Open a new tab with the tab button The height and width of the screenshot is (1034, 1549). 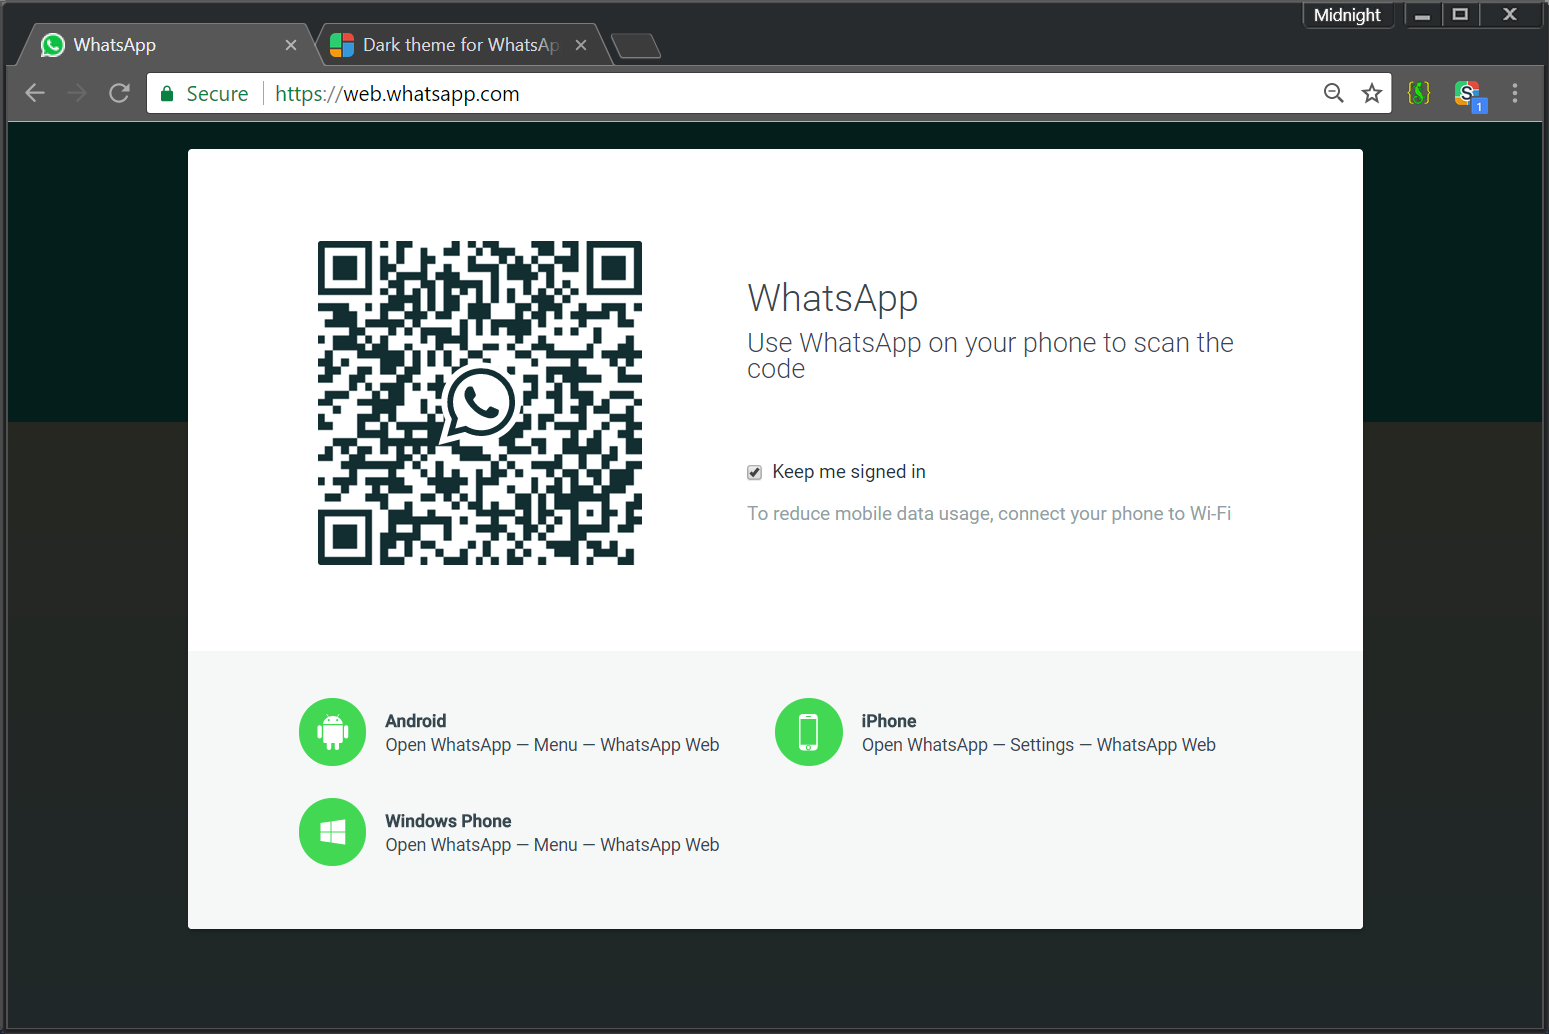point(636,45)
